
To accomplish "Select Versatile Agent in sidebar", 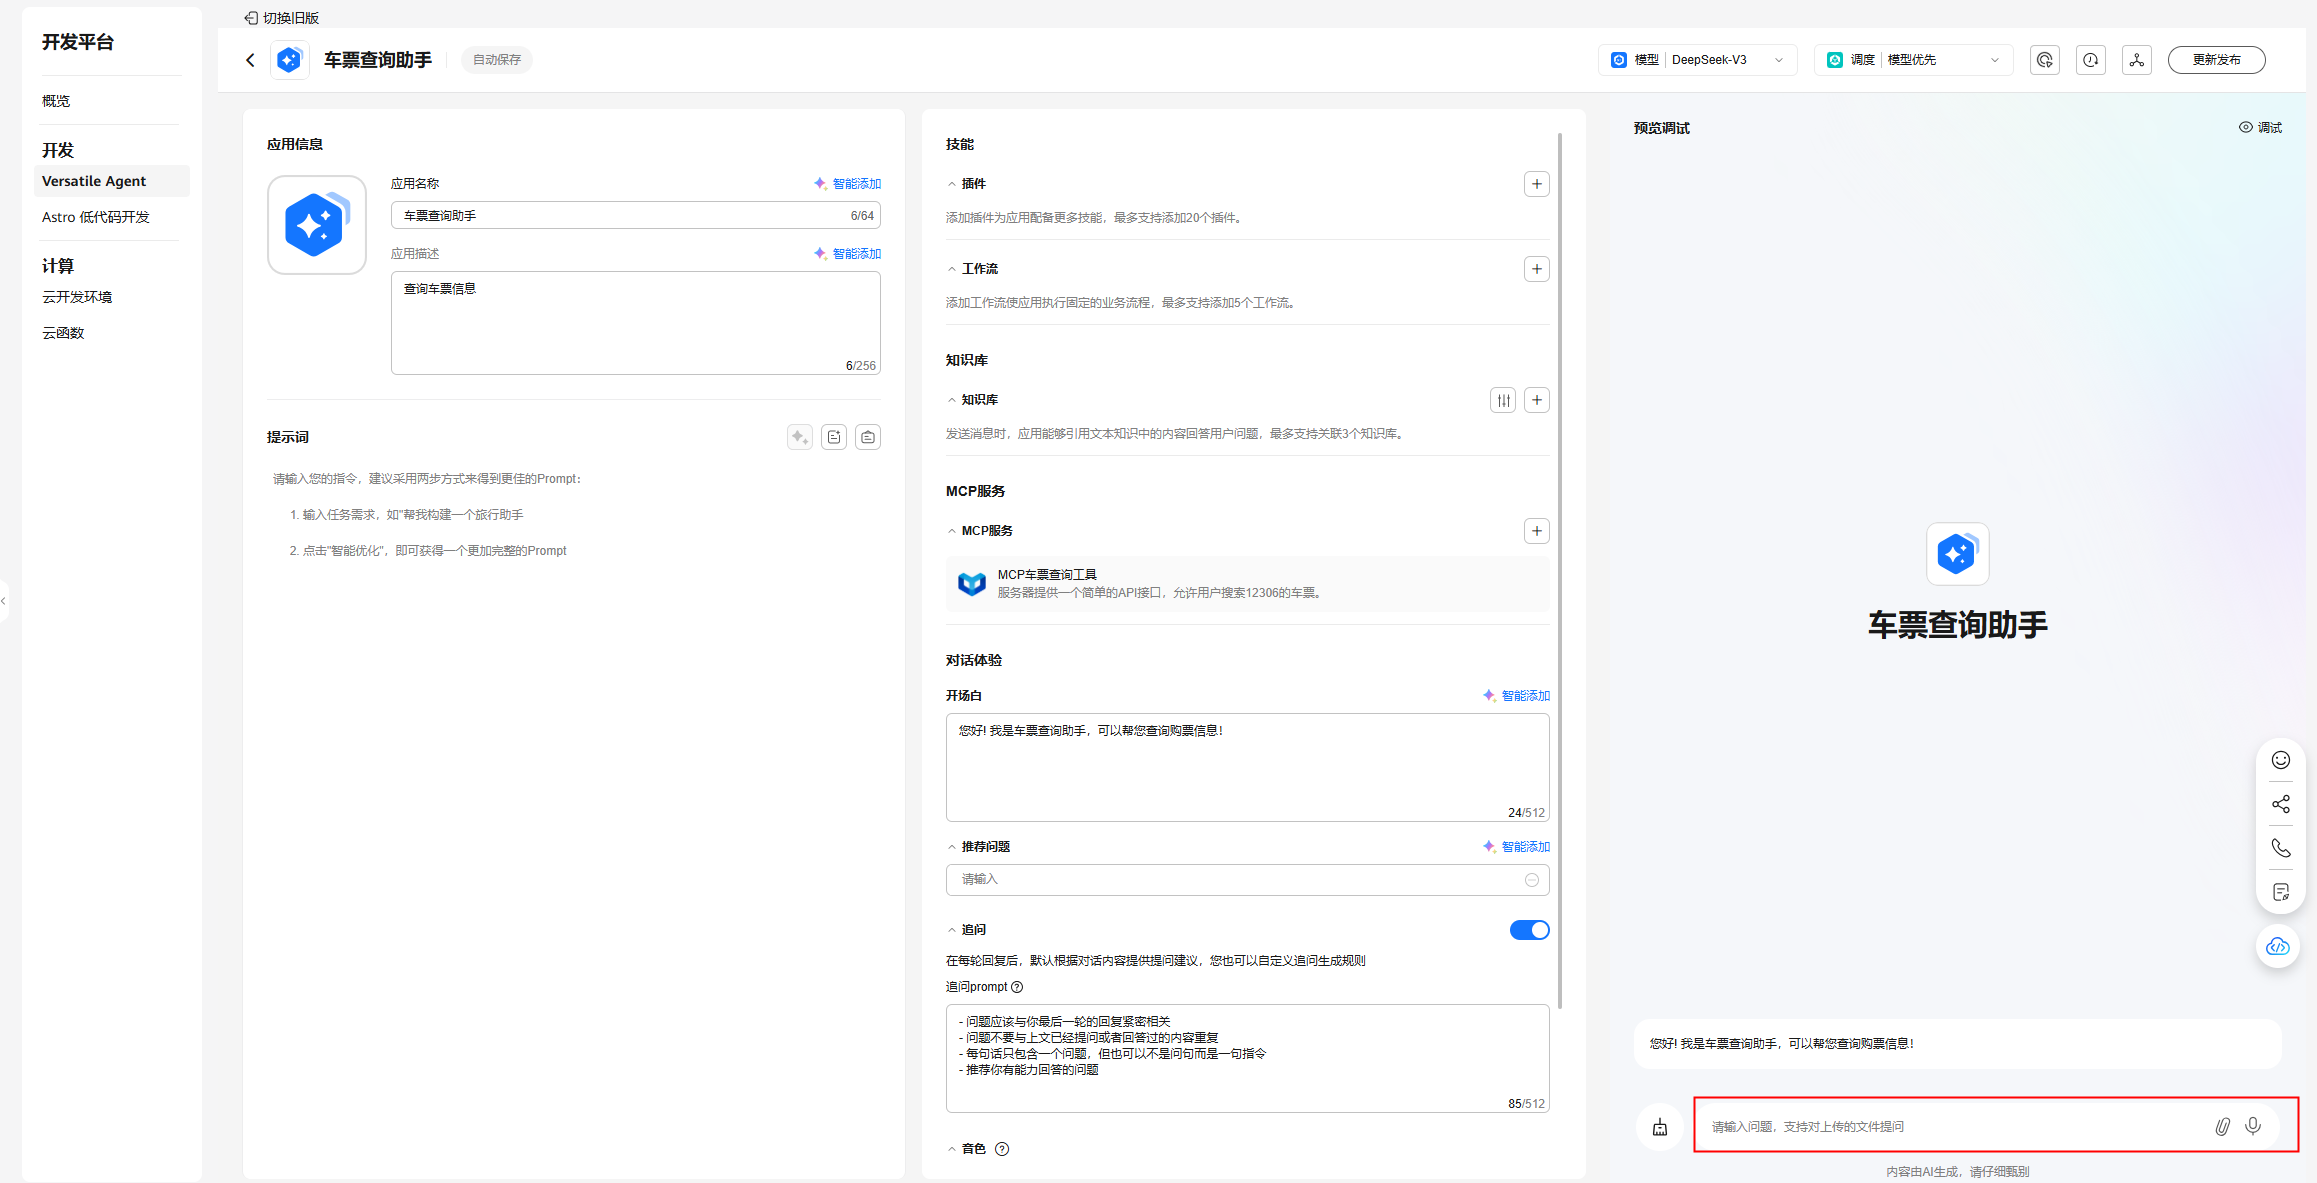I will [x=94, y=181].
